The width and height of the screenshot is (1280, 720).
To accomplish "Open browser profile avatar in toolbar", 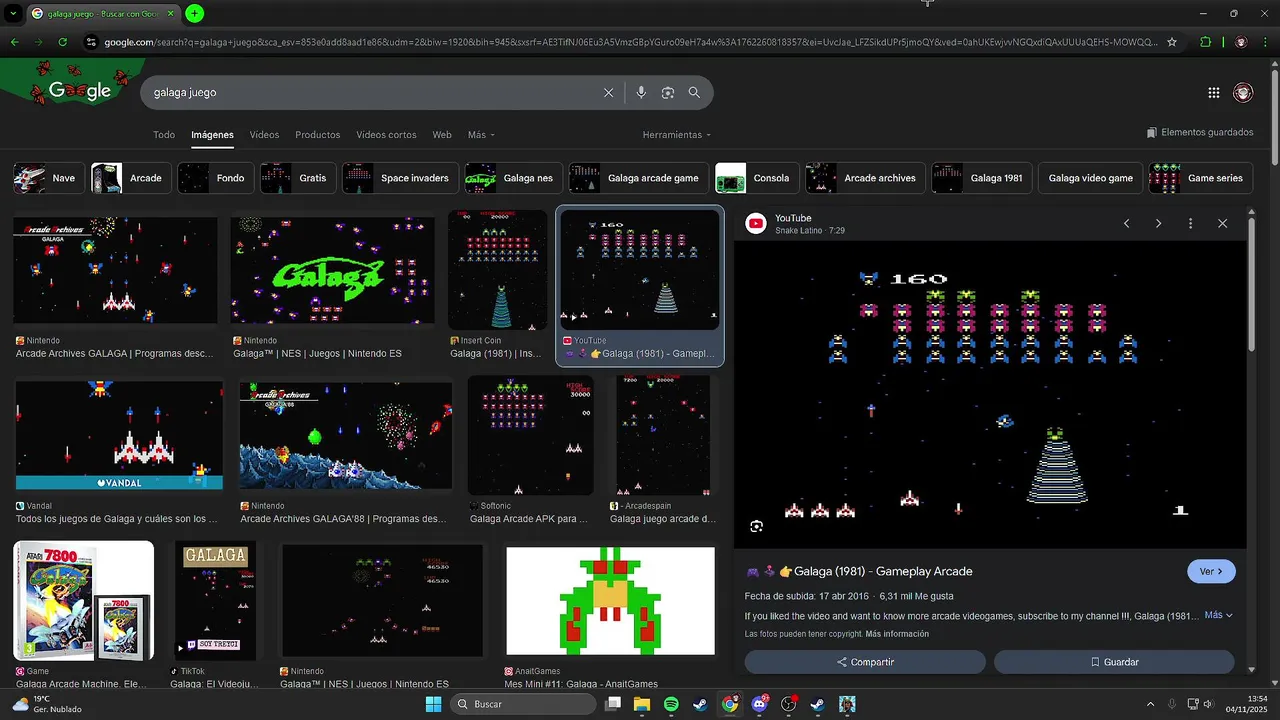I will pyautogui.click(x=1241, y=42).
